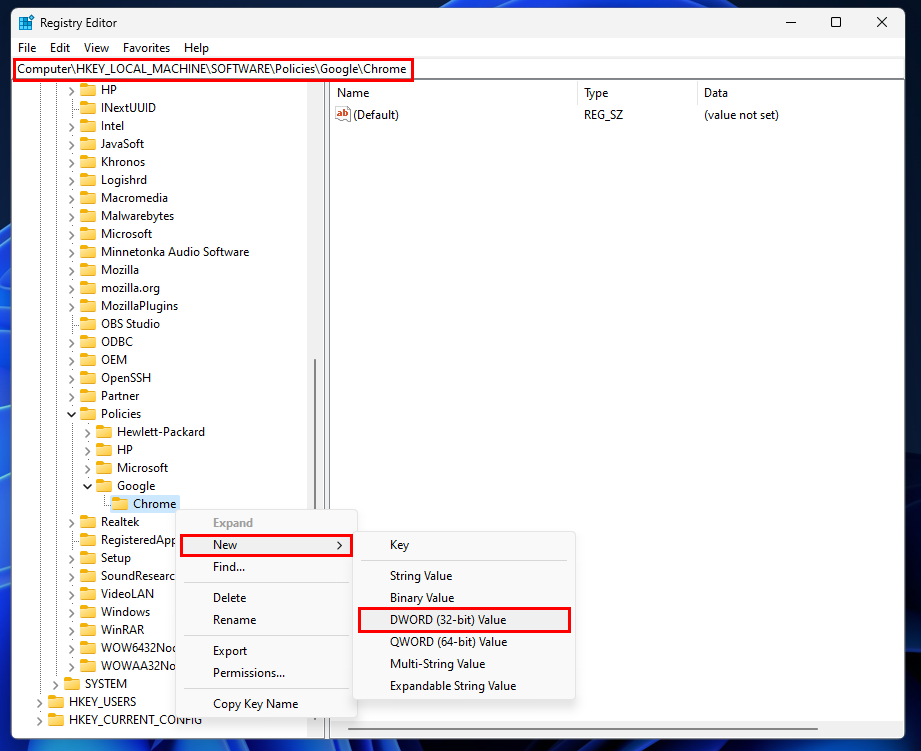Screen dimensions: 921x751
Task: Choose Multi-String Value
Action: coord(464,664)
